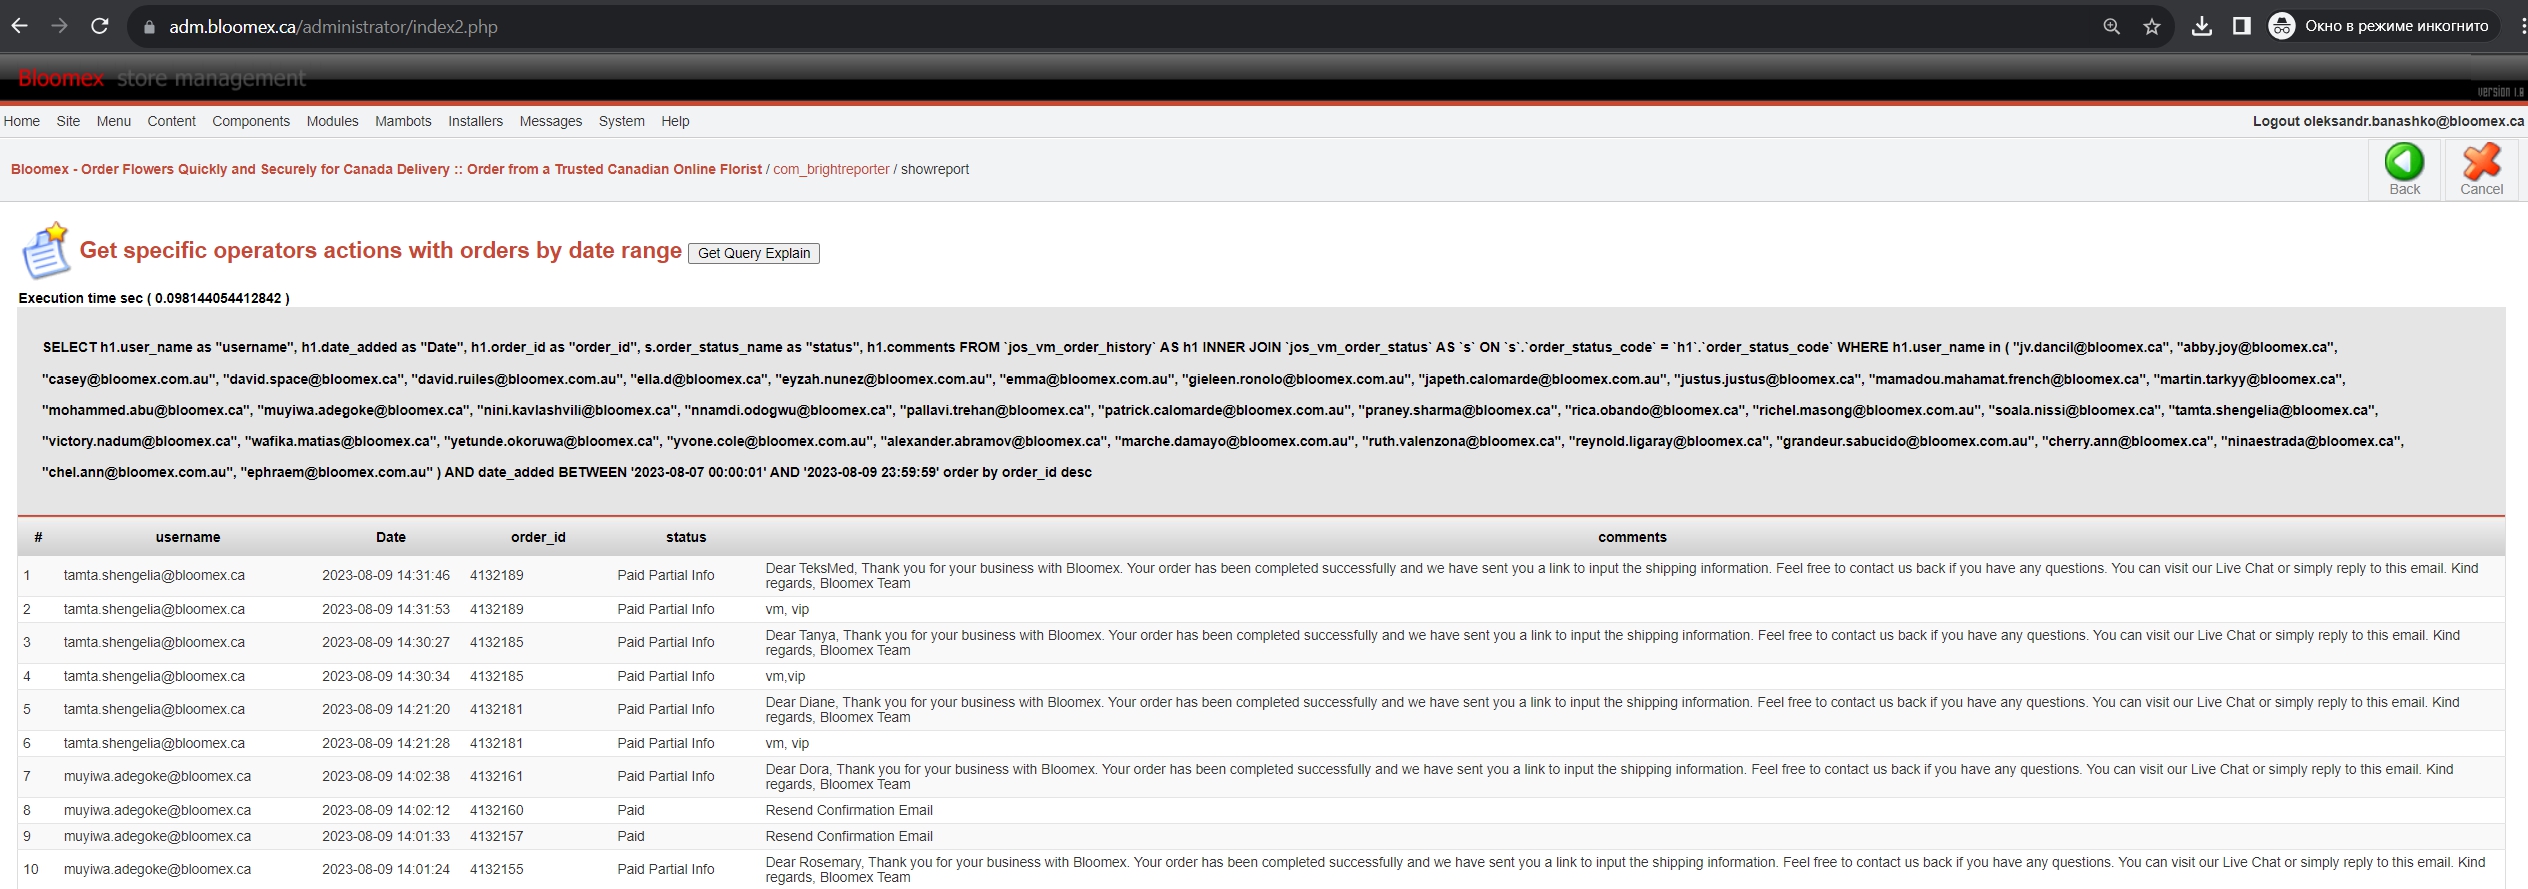2528x889 pixels.
Task: Click date 2023-08-09 14:30:27 cell
Action: [386, 642]
